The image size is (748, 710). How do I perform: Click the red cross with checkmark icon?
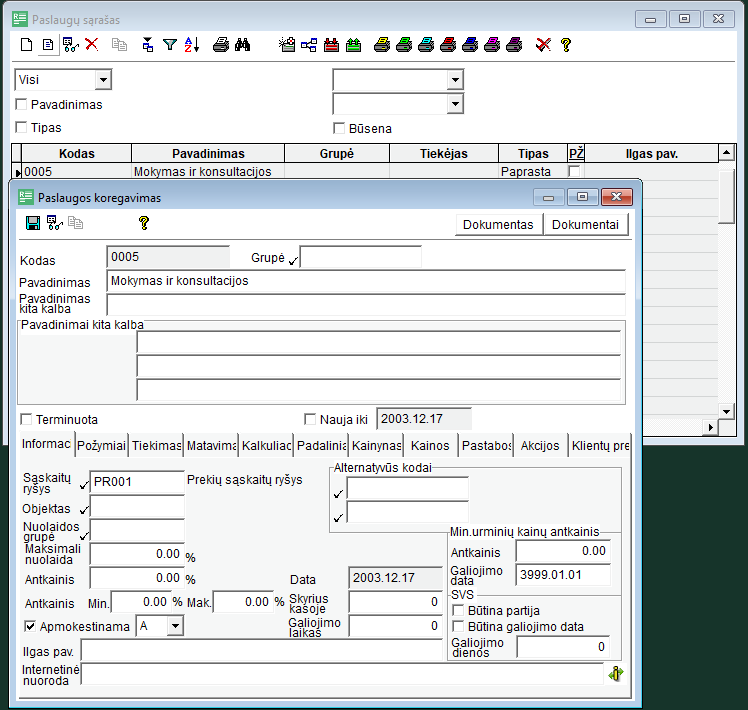(x=543, y=45)
